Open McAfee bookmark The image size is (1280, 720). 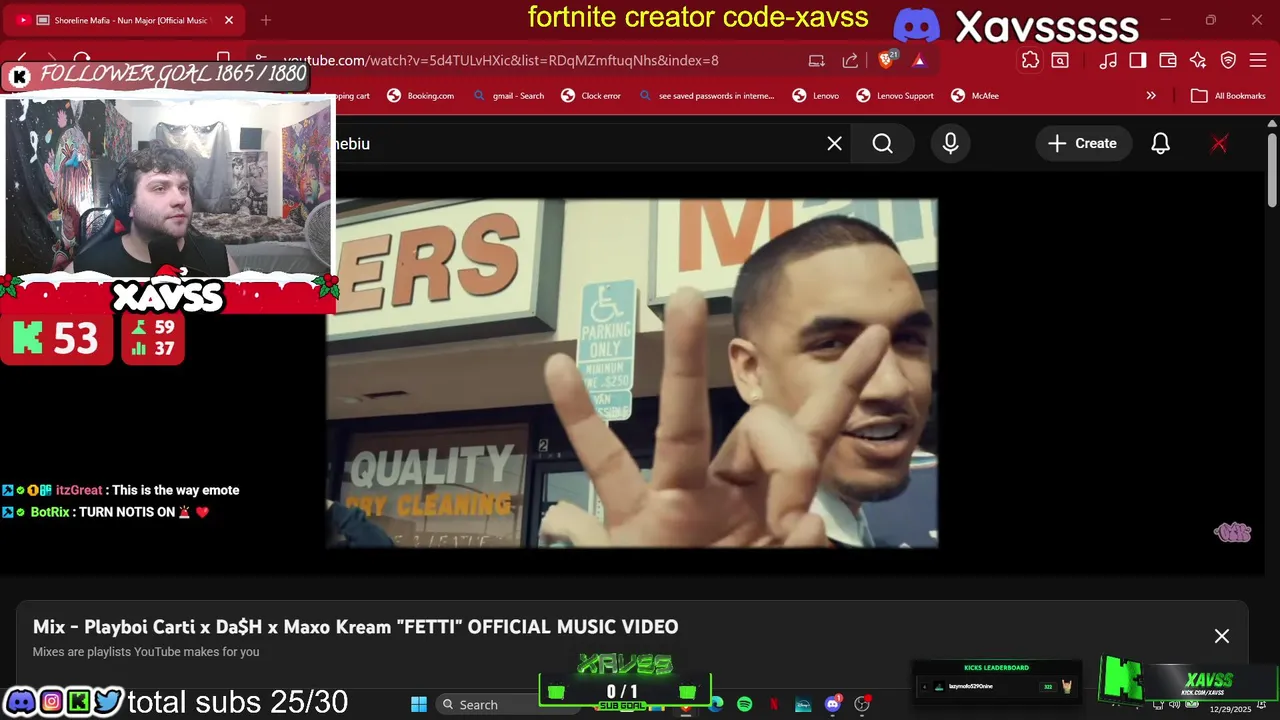click(975, 96)
